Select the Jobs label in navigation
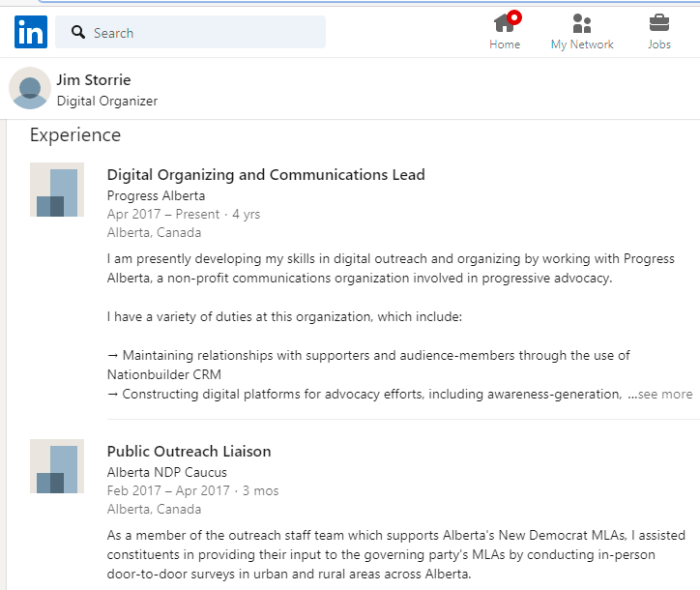This screenshot has width=700, height=590. point(659,44)
